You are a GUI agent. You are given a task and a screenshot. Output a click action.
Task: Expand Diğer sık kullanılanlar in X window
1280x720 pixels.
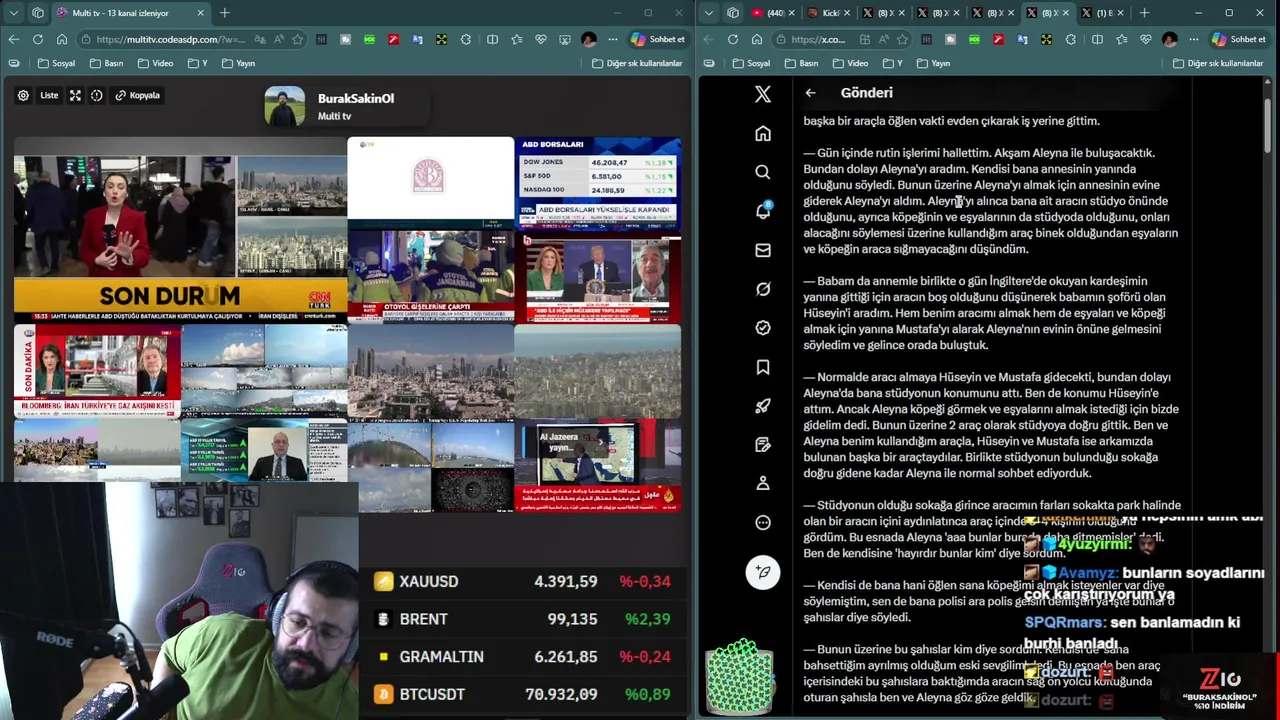[1217, 63]
